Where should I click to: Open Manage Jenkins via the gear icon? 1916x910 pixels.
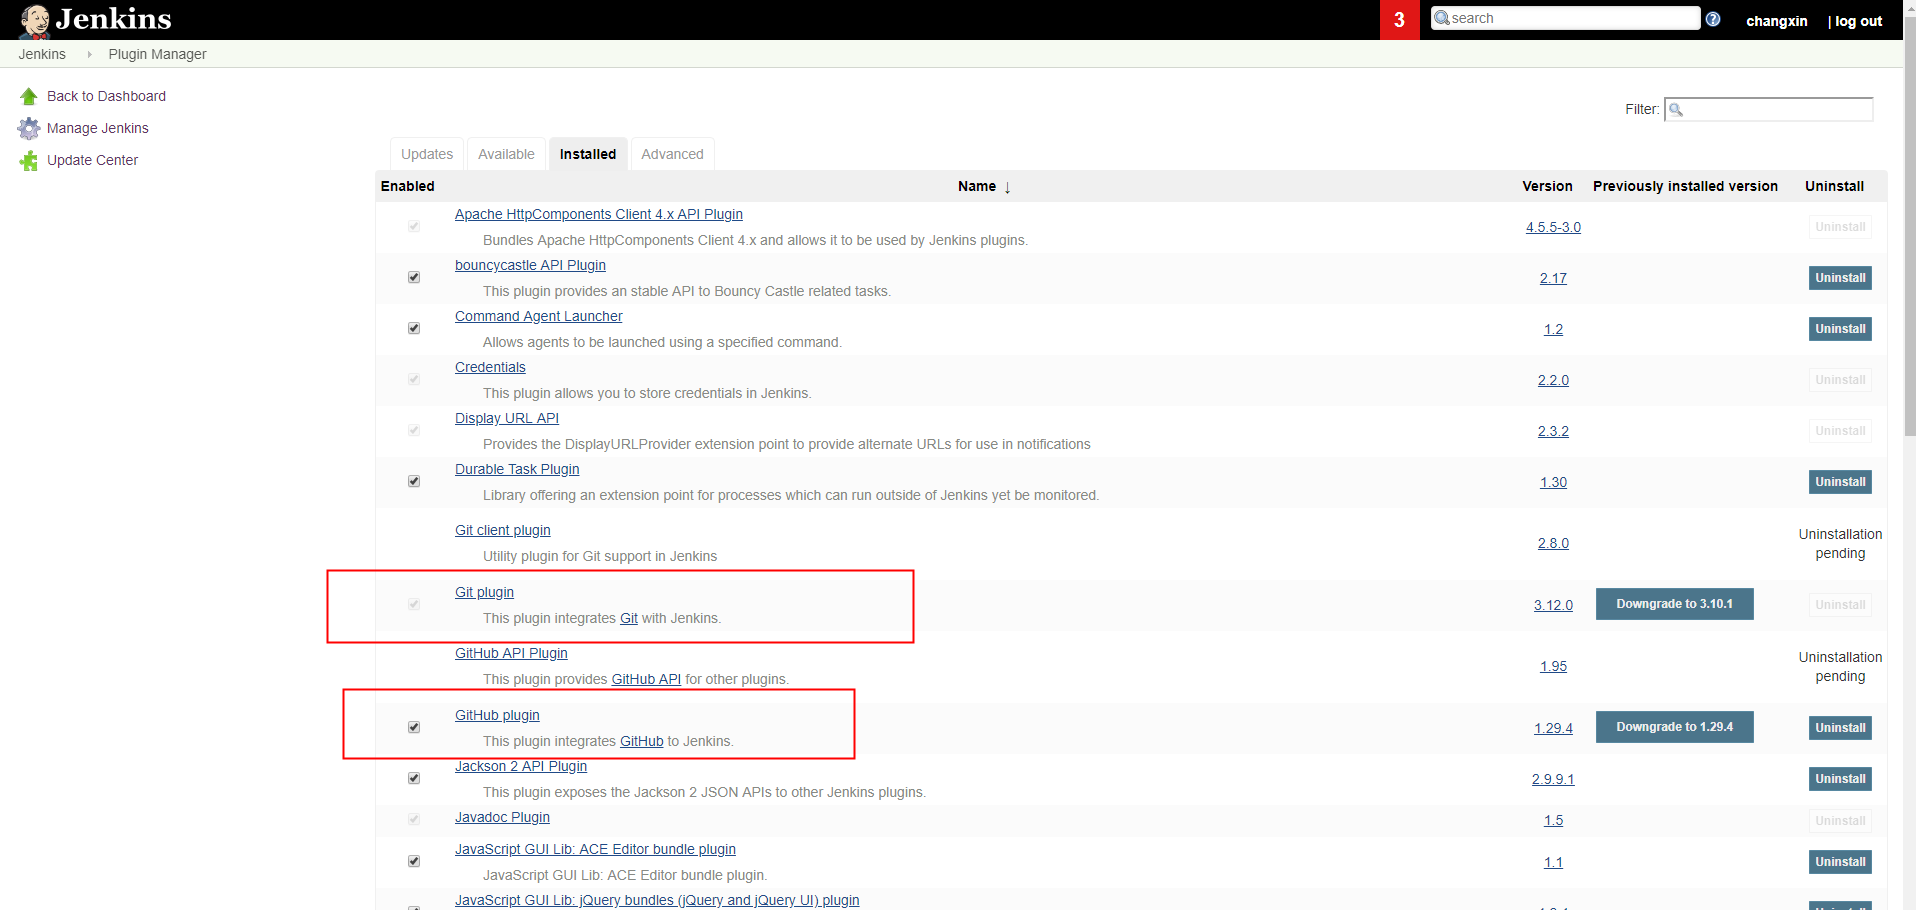(x=29, y=128)
